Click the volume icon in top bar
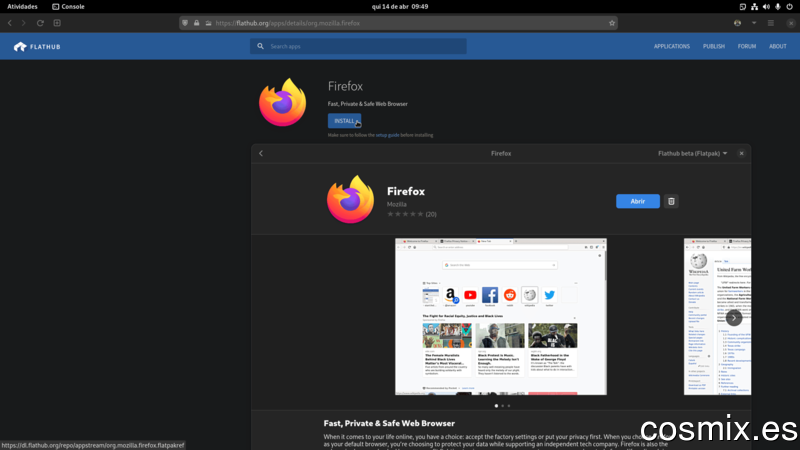This screenshot has width=800, height=450. pos(766,7)
